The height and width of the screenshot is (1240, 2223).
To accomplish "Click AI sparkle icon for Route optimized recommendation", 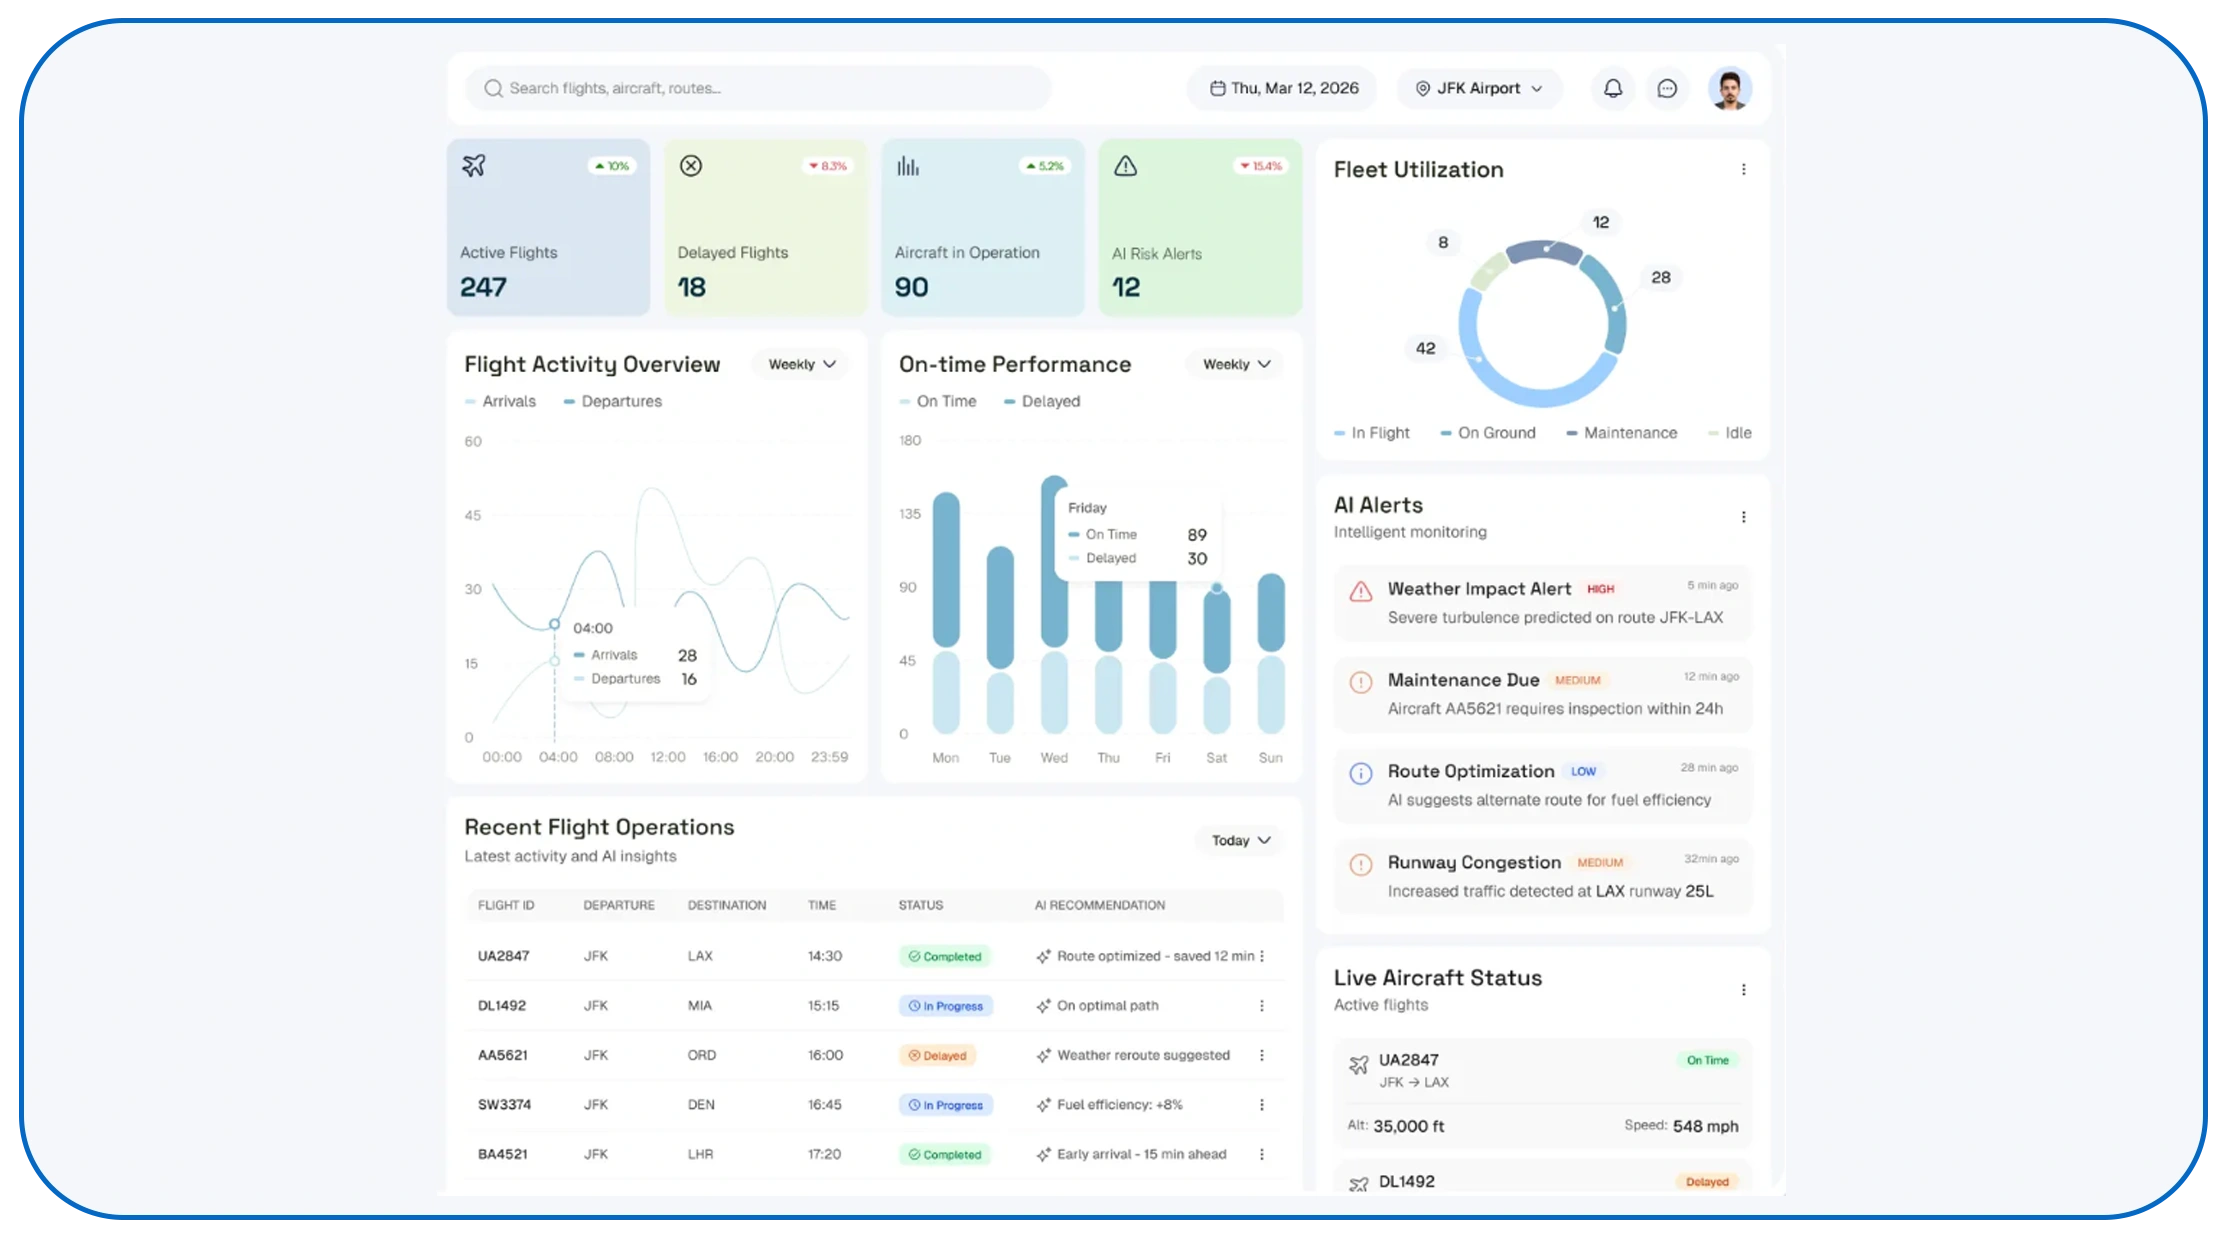I will click(1043, 957).
